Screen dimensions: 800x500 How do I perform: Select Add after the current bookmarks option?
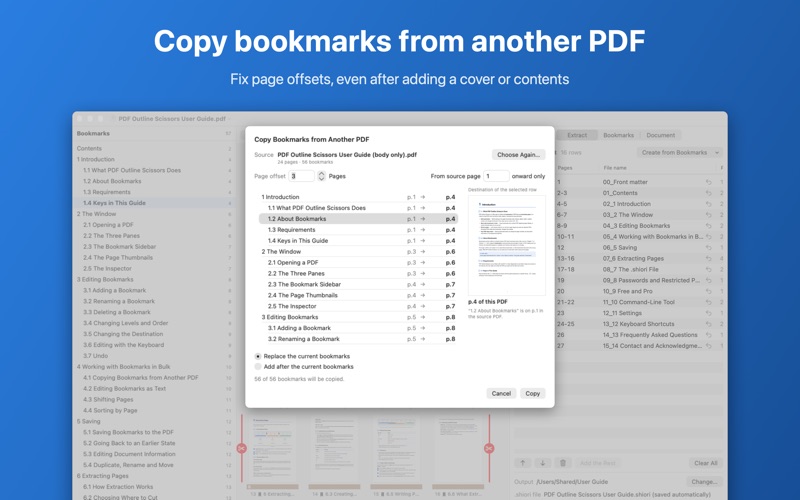tap(258, 367)
